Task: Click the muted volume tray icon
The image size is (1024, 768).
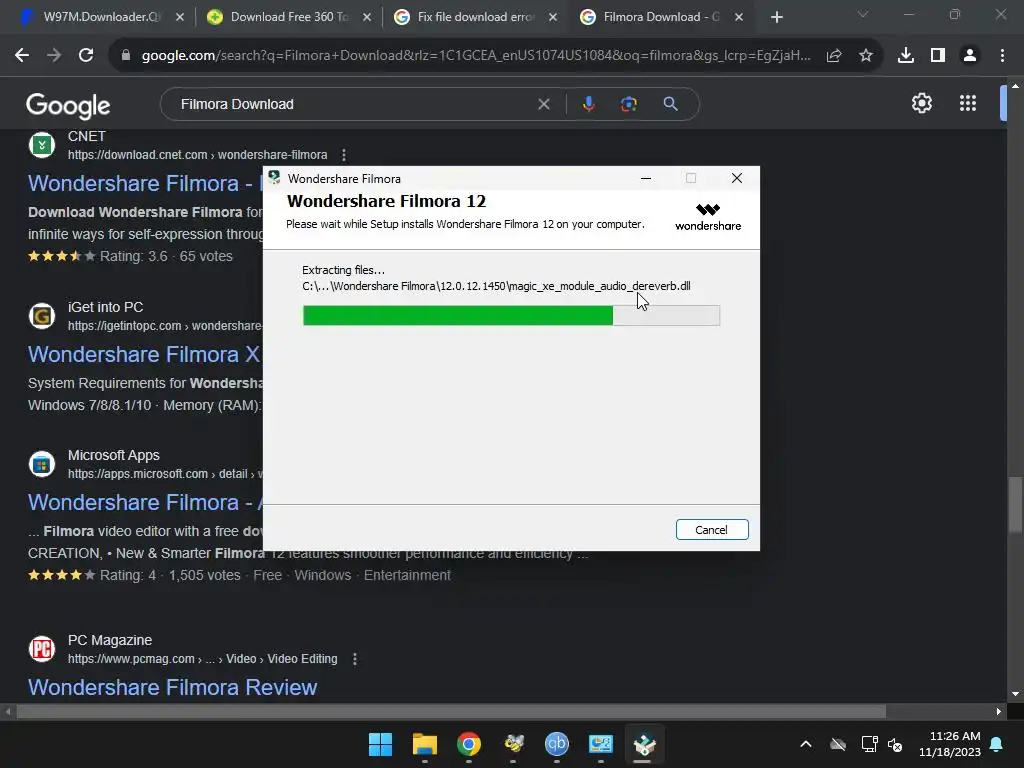Action: (895, 744)
